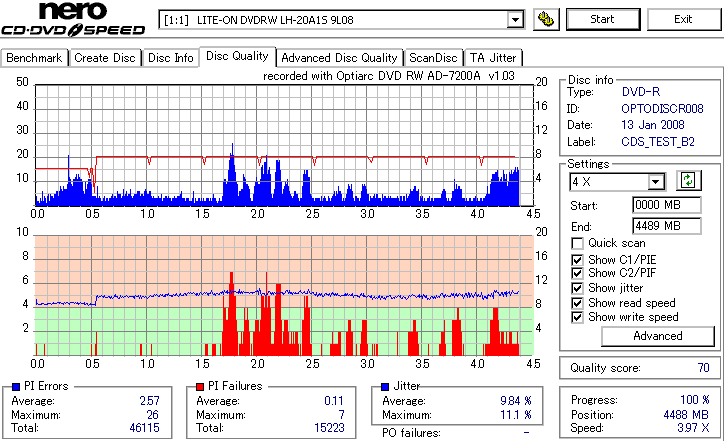Click the blue PI Errors legend square

coord(16,387)
